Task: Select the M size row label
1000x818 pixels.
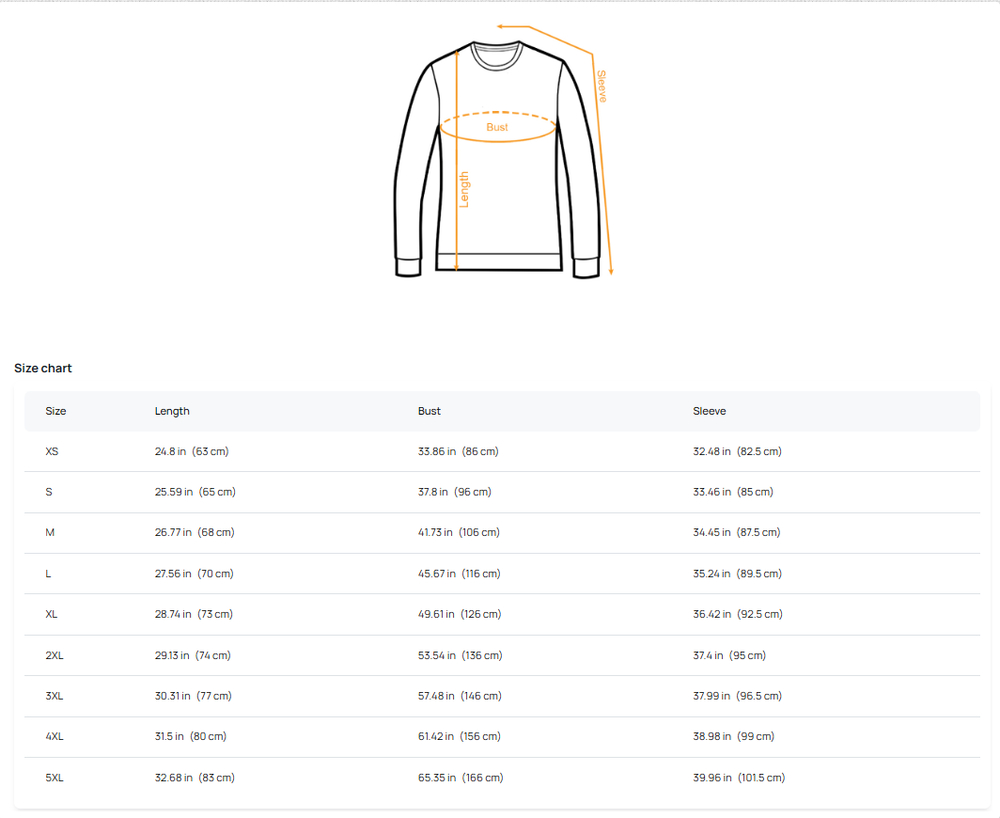Action: tap(50, 533)
